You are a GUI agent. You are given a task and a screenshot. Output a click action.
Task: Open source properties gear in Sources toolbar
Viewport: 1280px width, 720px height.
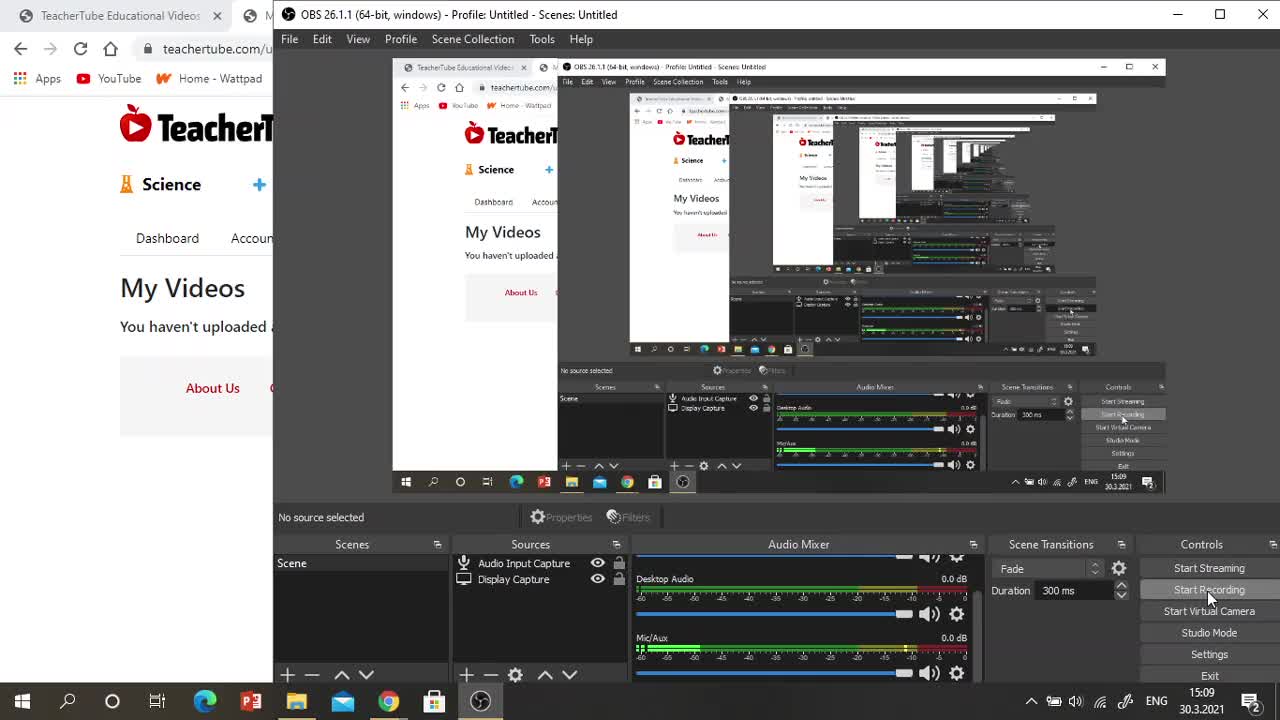click(515, 675)
